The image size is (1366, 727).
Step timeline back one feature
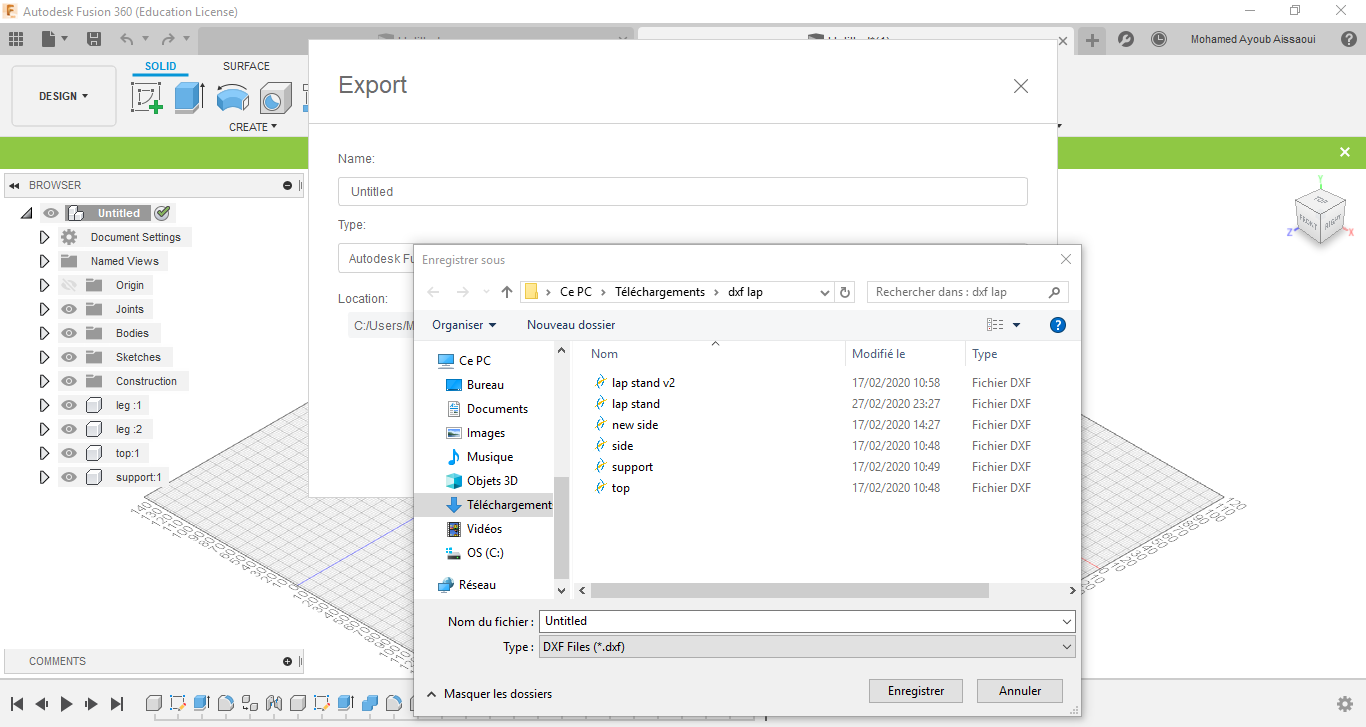coord(42,704)
